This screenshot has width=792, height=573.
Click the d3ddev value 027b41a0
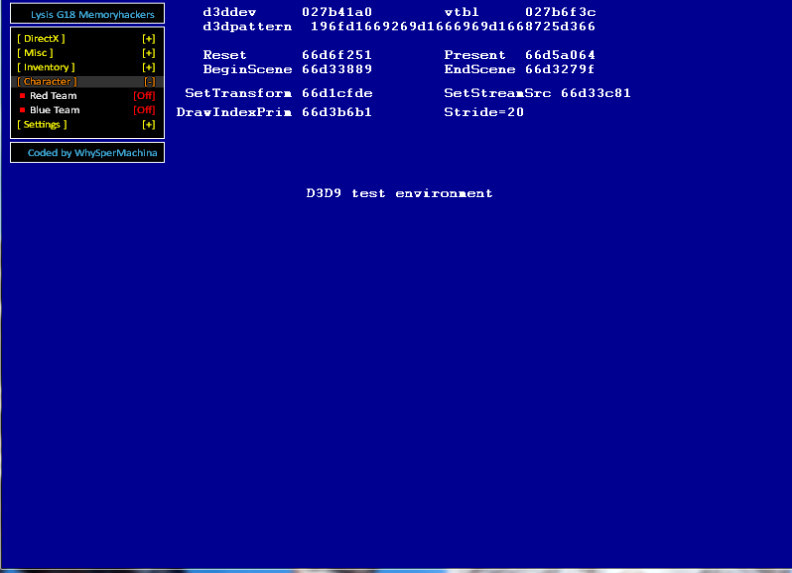(x=337, y=12)
